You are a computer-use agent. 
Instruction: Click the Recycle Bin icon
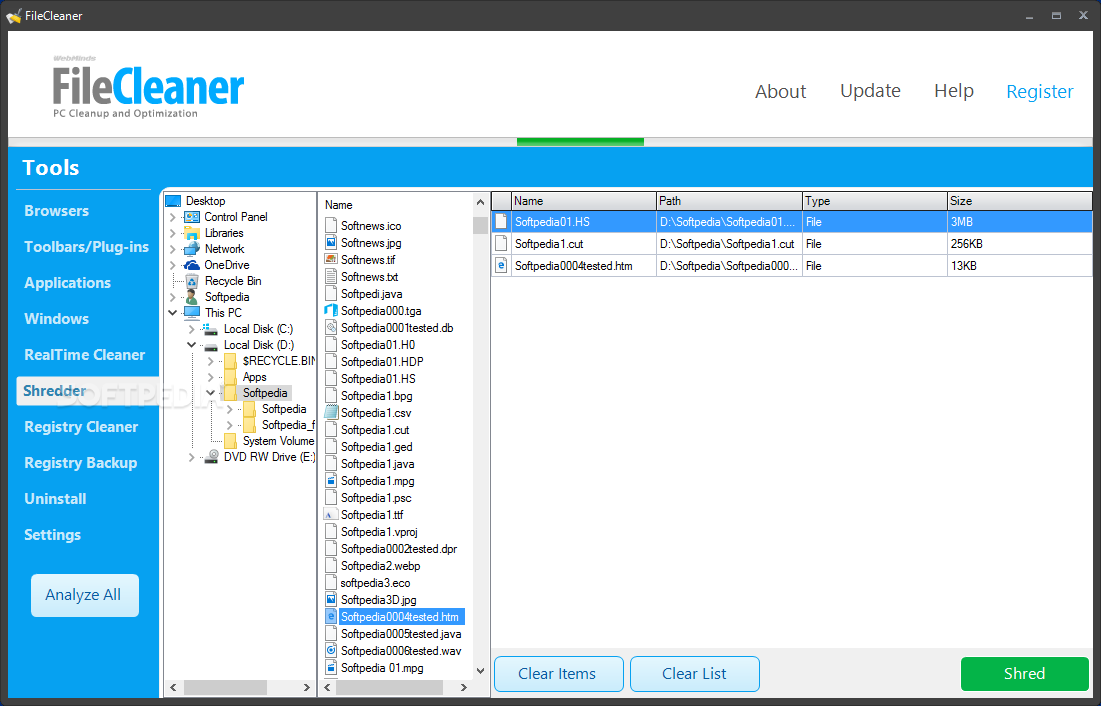click(x=192, y=281)
